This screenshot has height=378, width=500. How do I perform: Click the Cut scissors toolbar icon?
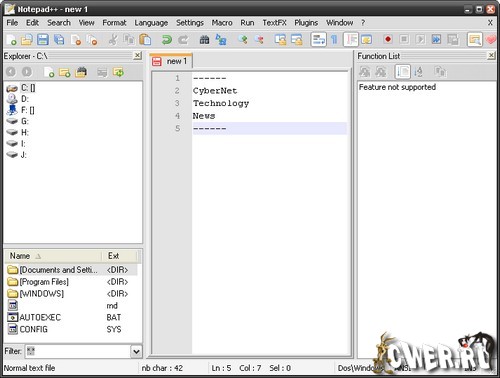pyautogui.click(x=113, y=39)
